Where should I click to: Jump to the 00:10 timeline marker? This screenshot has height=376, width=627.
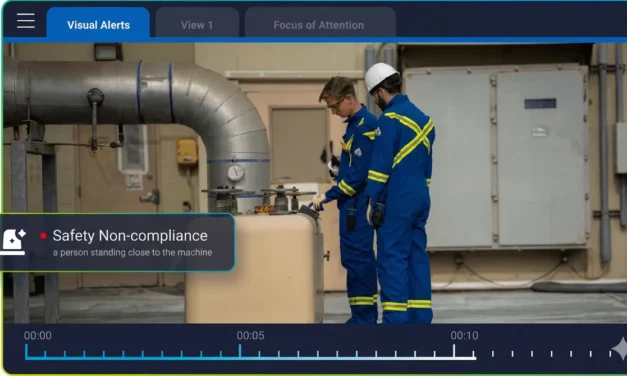(464, 335)
